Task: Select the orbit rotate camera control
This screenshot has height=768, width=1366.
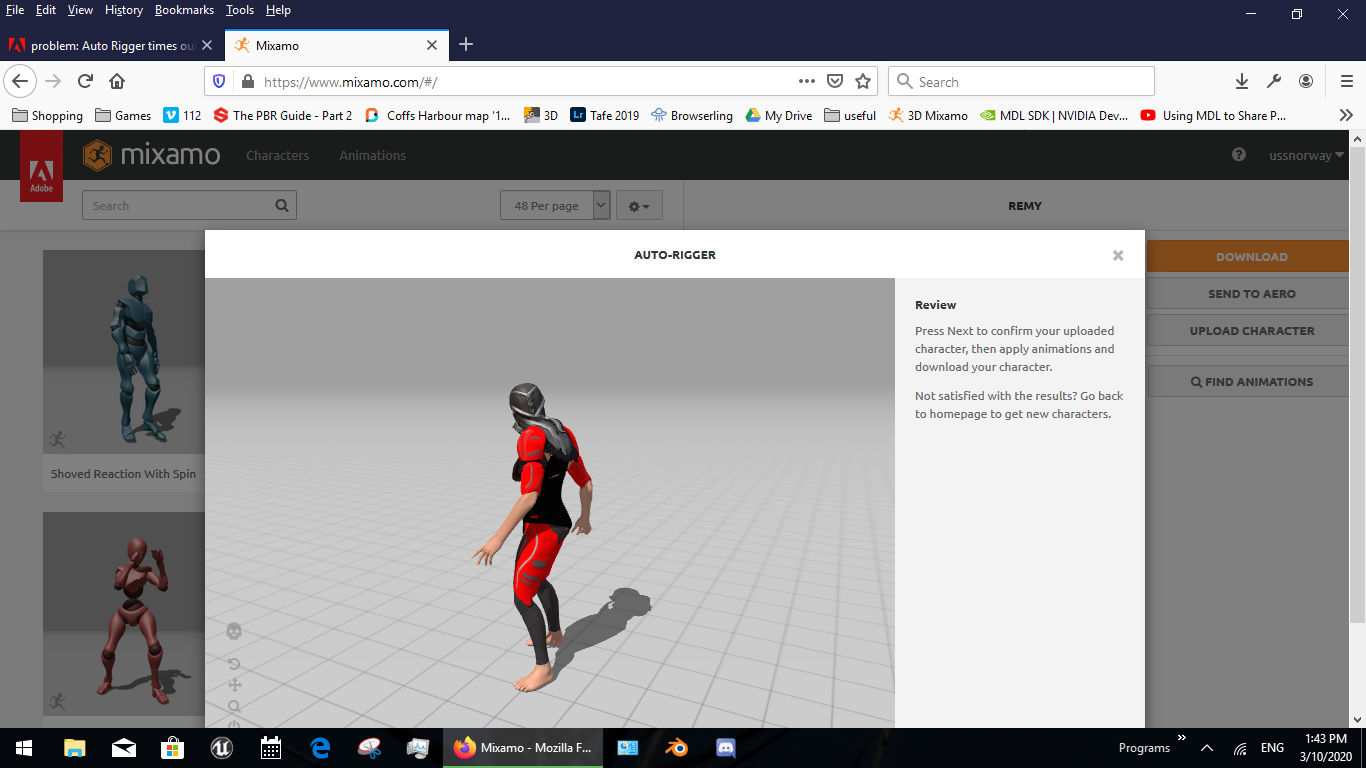Action: 234,664
